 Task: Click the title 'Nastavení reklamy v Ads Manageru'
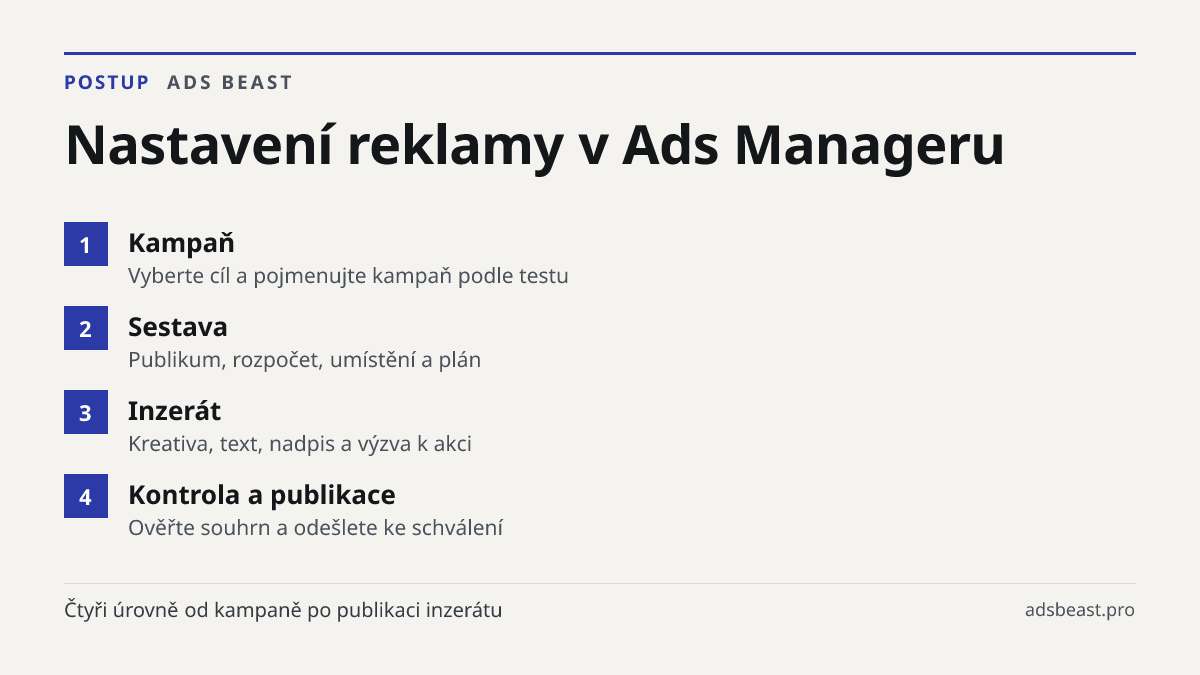coord(534,144)
